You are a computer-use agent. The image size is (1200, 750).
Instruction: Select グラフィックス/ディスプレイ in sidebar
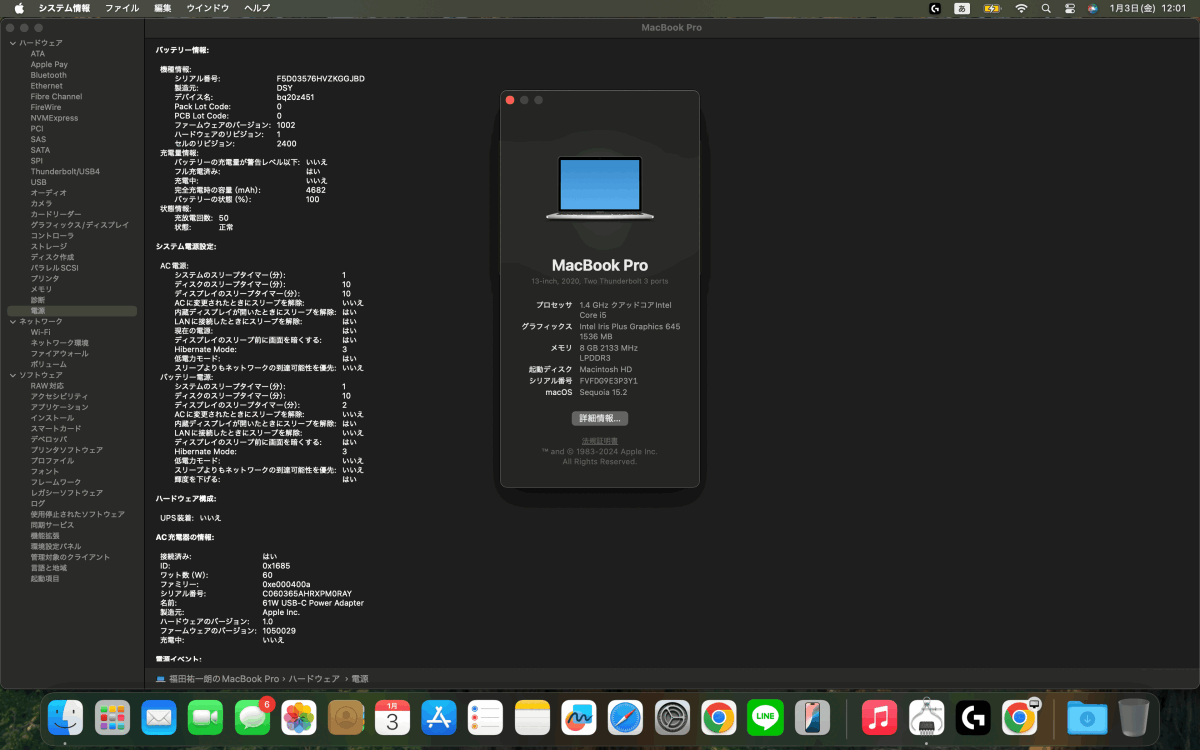point(79,225)
